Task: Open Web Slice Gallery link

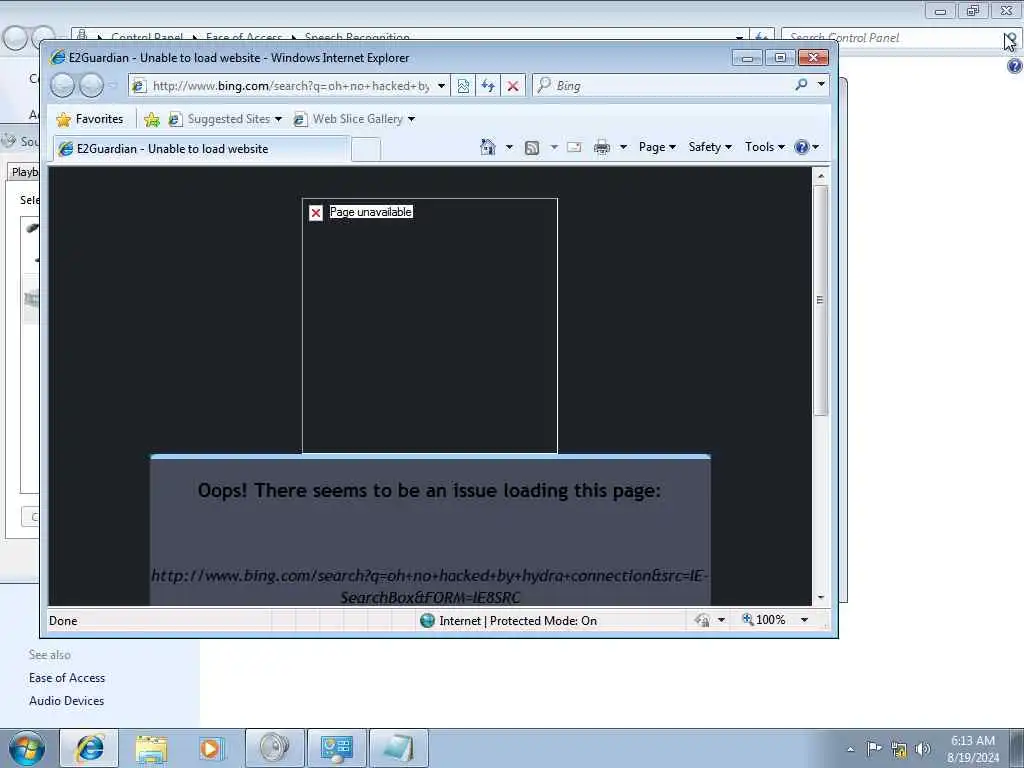Action: point(355,119)
